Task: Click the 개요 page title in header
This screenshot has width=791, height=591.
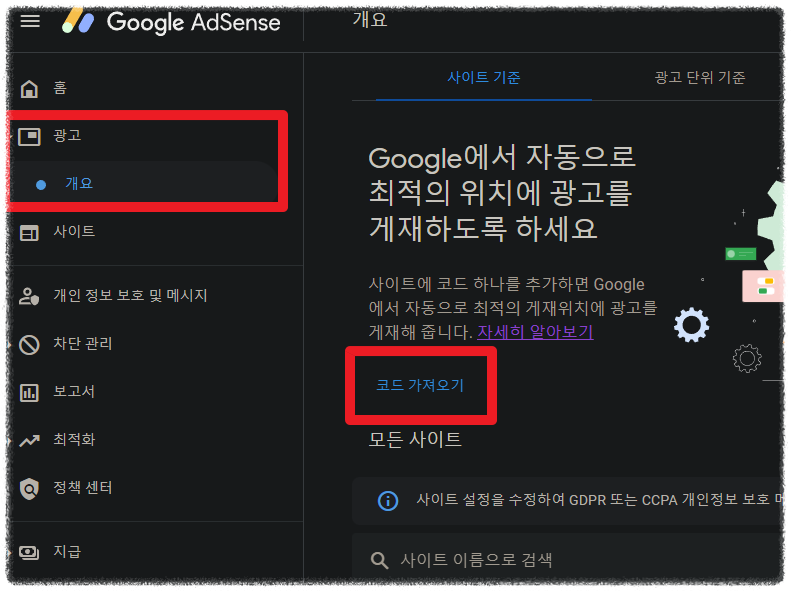Action: [x=370, y=20]
